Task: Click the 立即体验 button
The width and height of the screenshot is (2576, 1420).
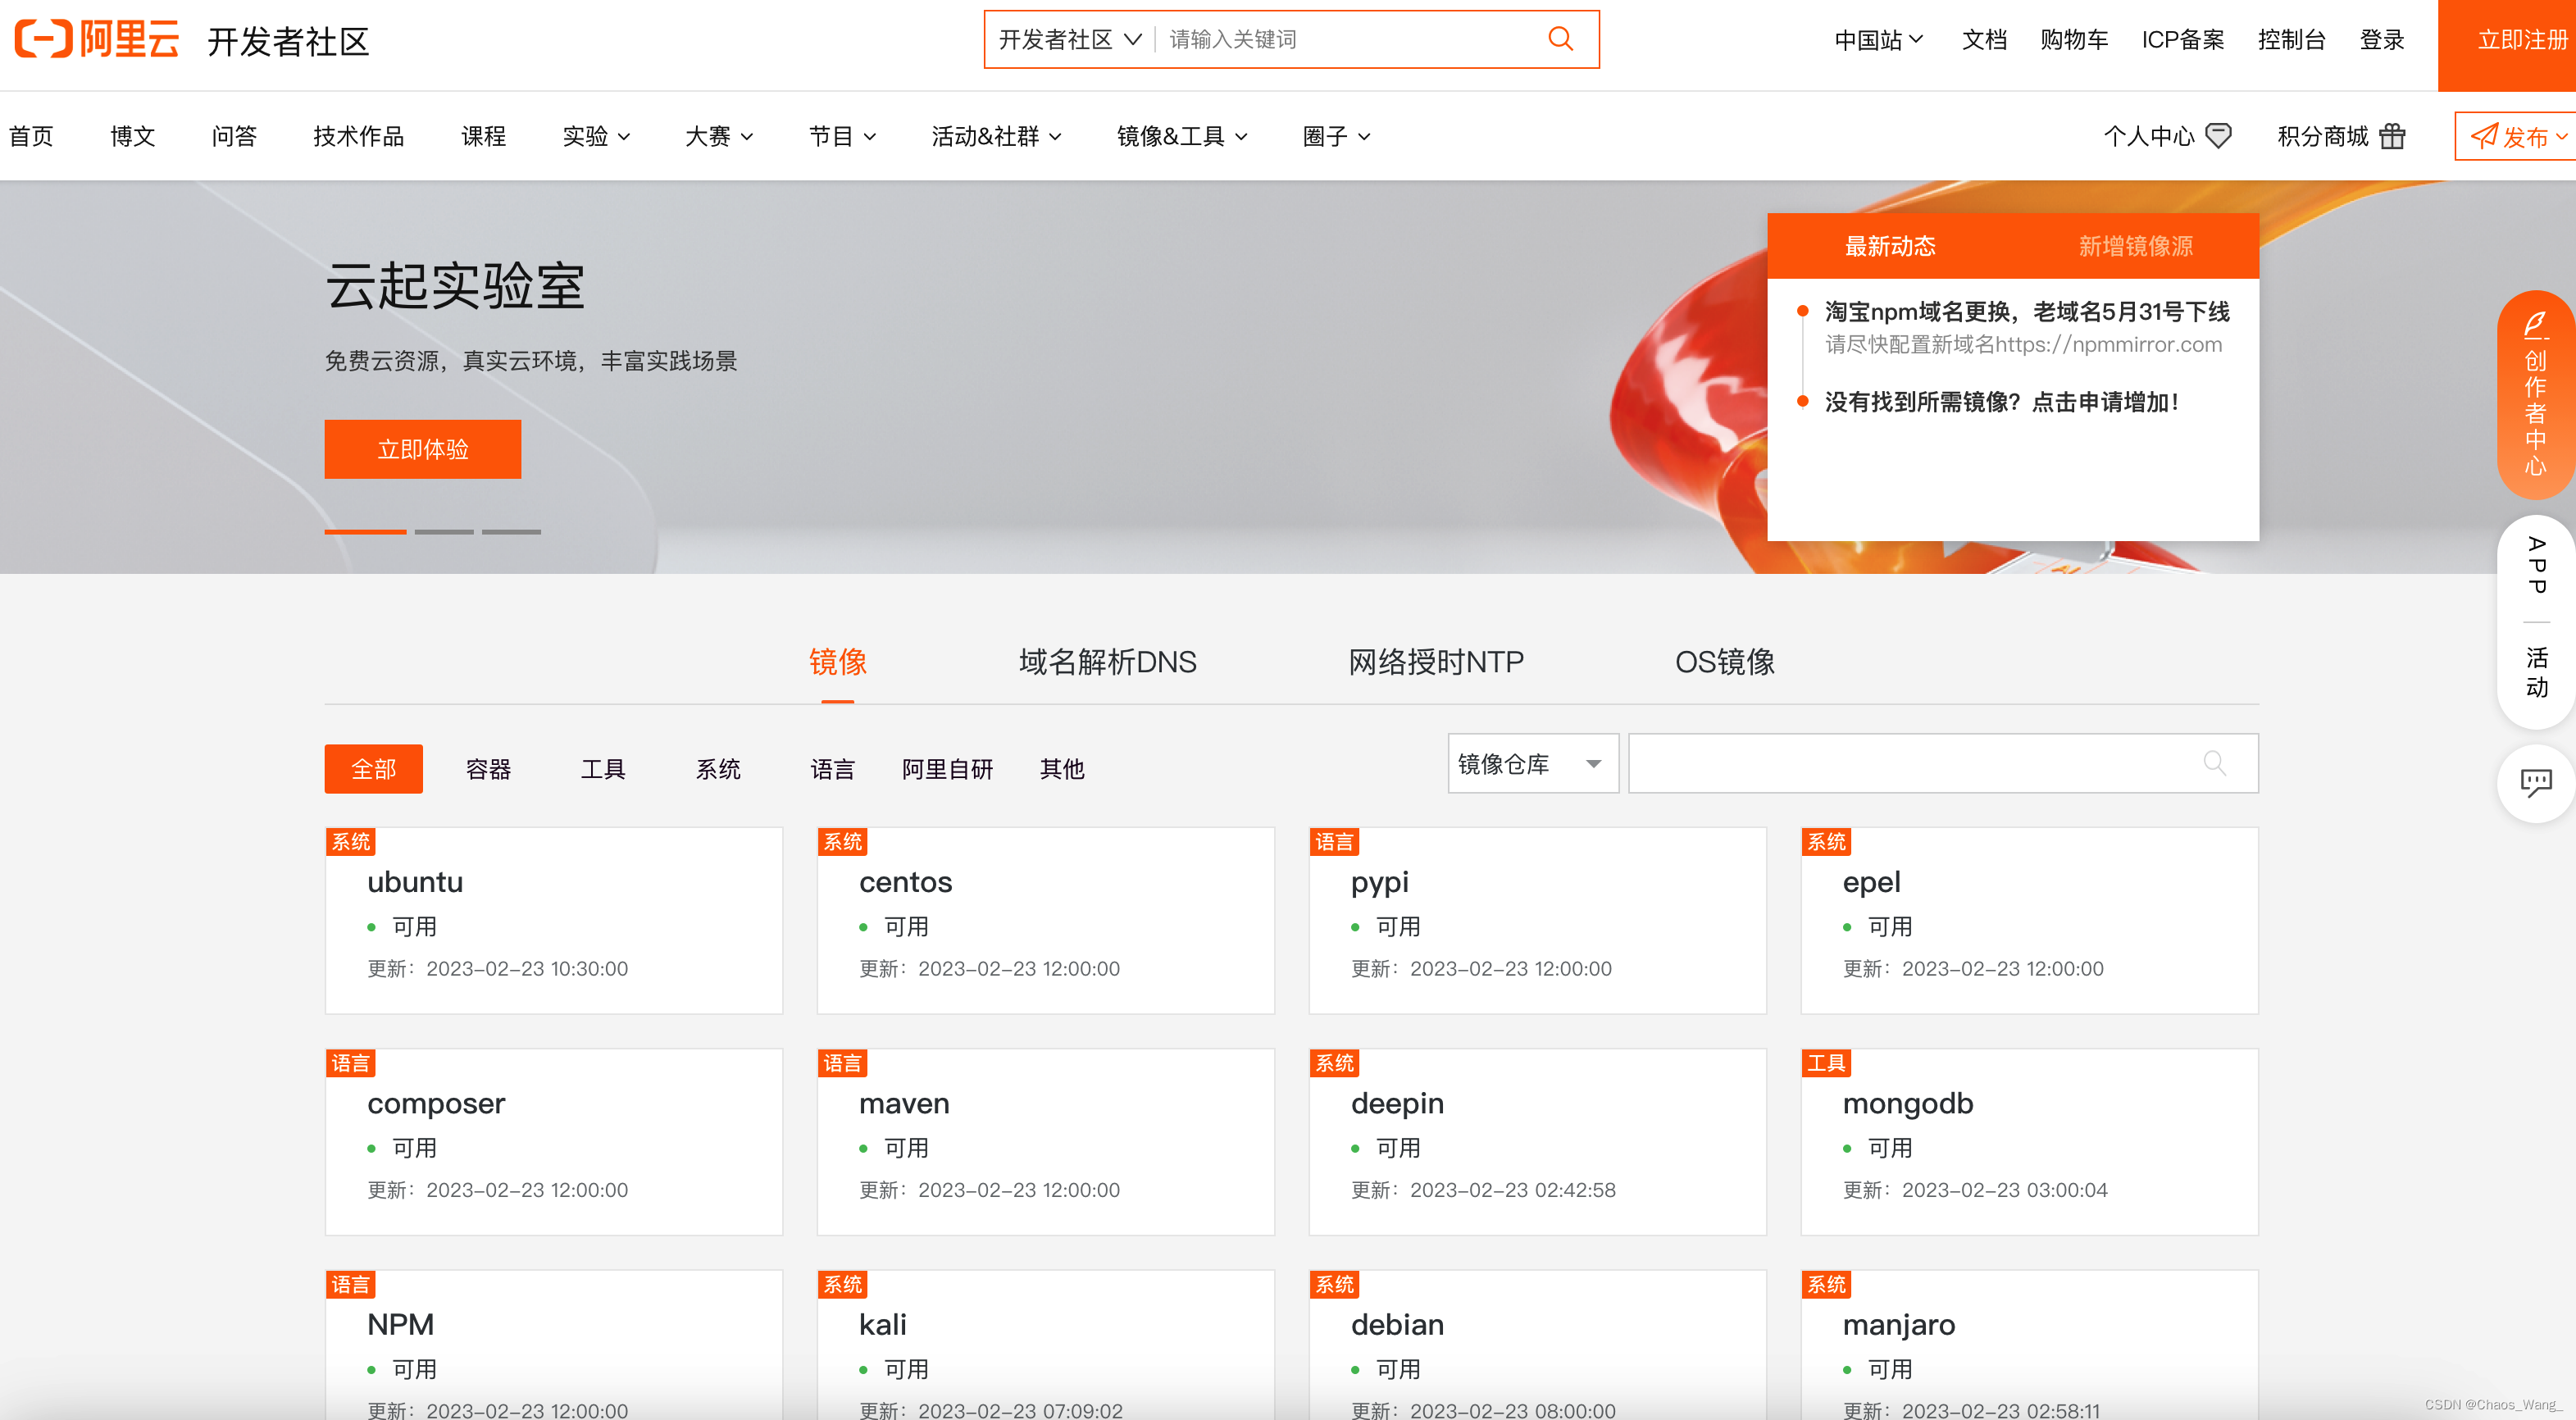Action: 422,449
